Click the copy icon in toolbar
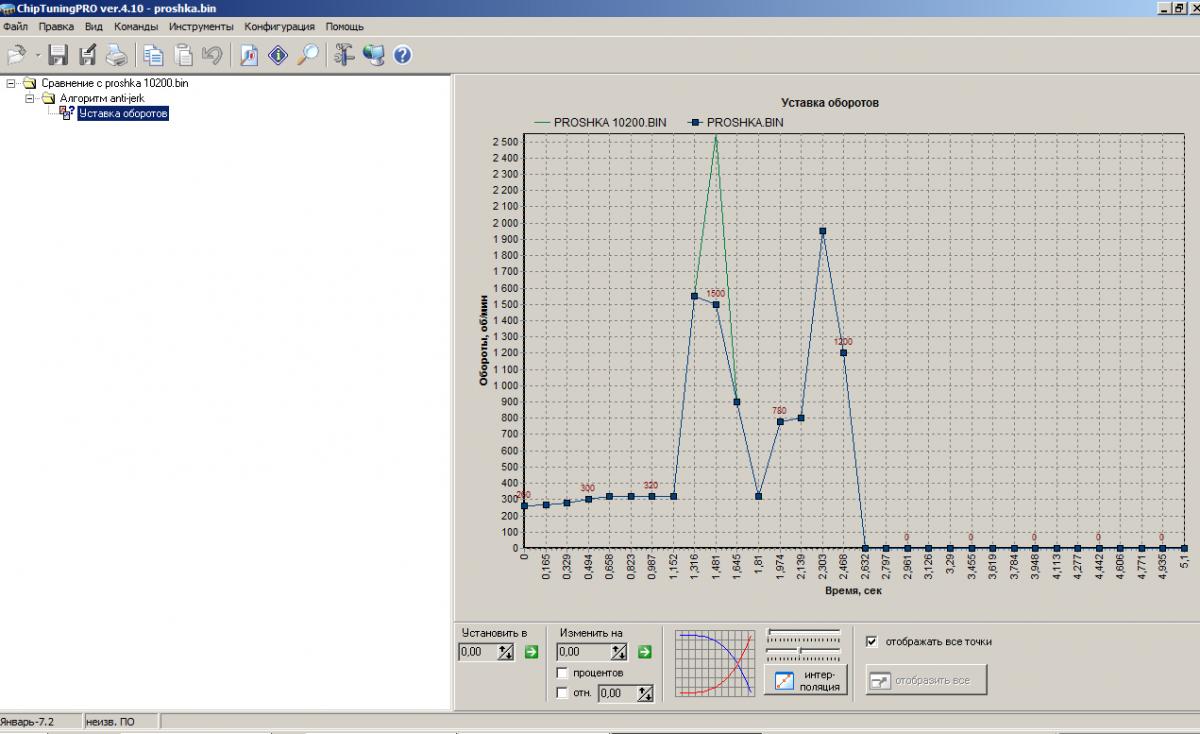This screenshot has width=1200, height=734. tap(153, 55)
